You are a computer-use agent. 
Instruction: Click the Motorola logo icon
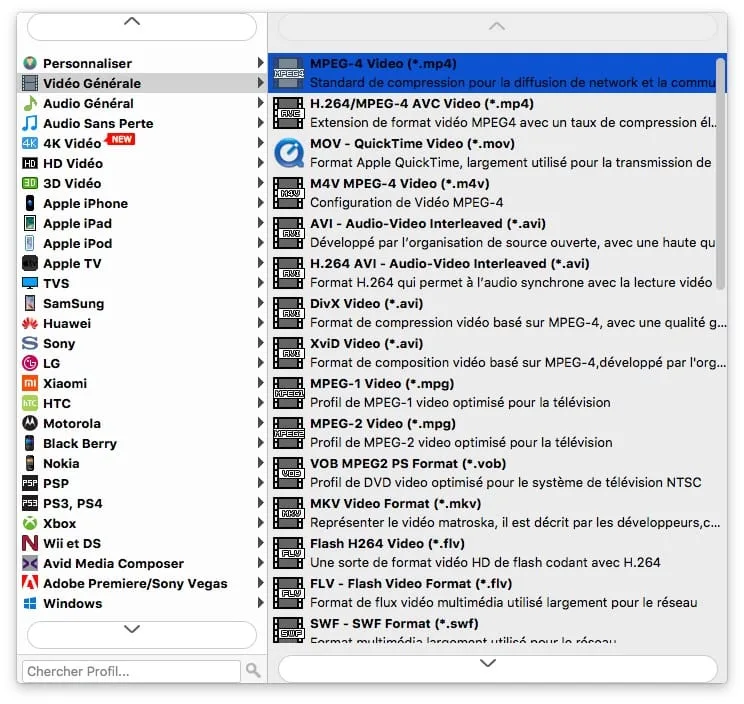point(30,423)
